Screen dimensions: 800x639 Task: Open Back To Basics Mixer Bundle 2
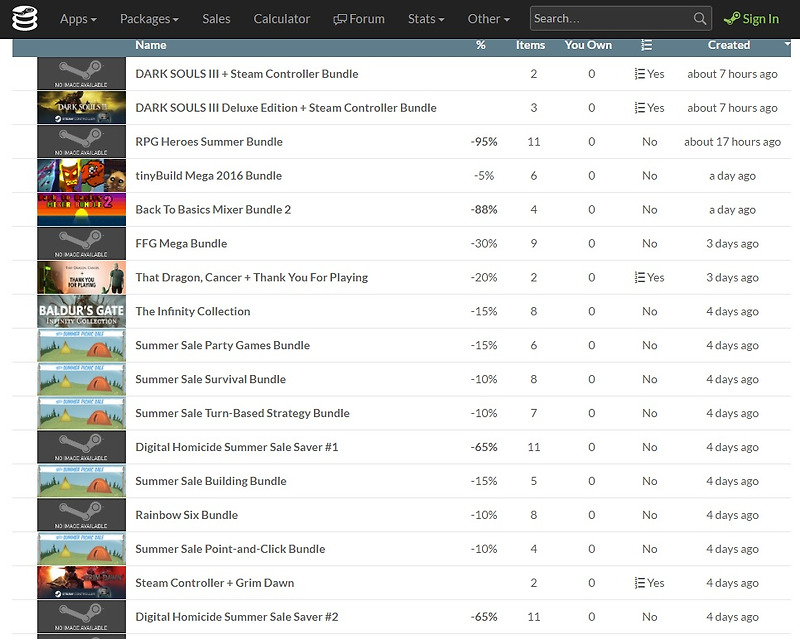click(x=213, y=210)
